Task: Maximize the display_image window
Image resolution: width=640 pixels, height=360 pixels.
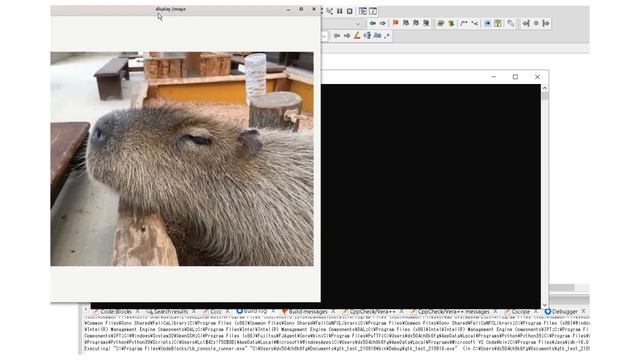Action: 301,9
